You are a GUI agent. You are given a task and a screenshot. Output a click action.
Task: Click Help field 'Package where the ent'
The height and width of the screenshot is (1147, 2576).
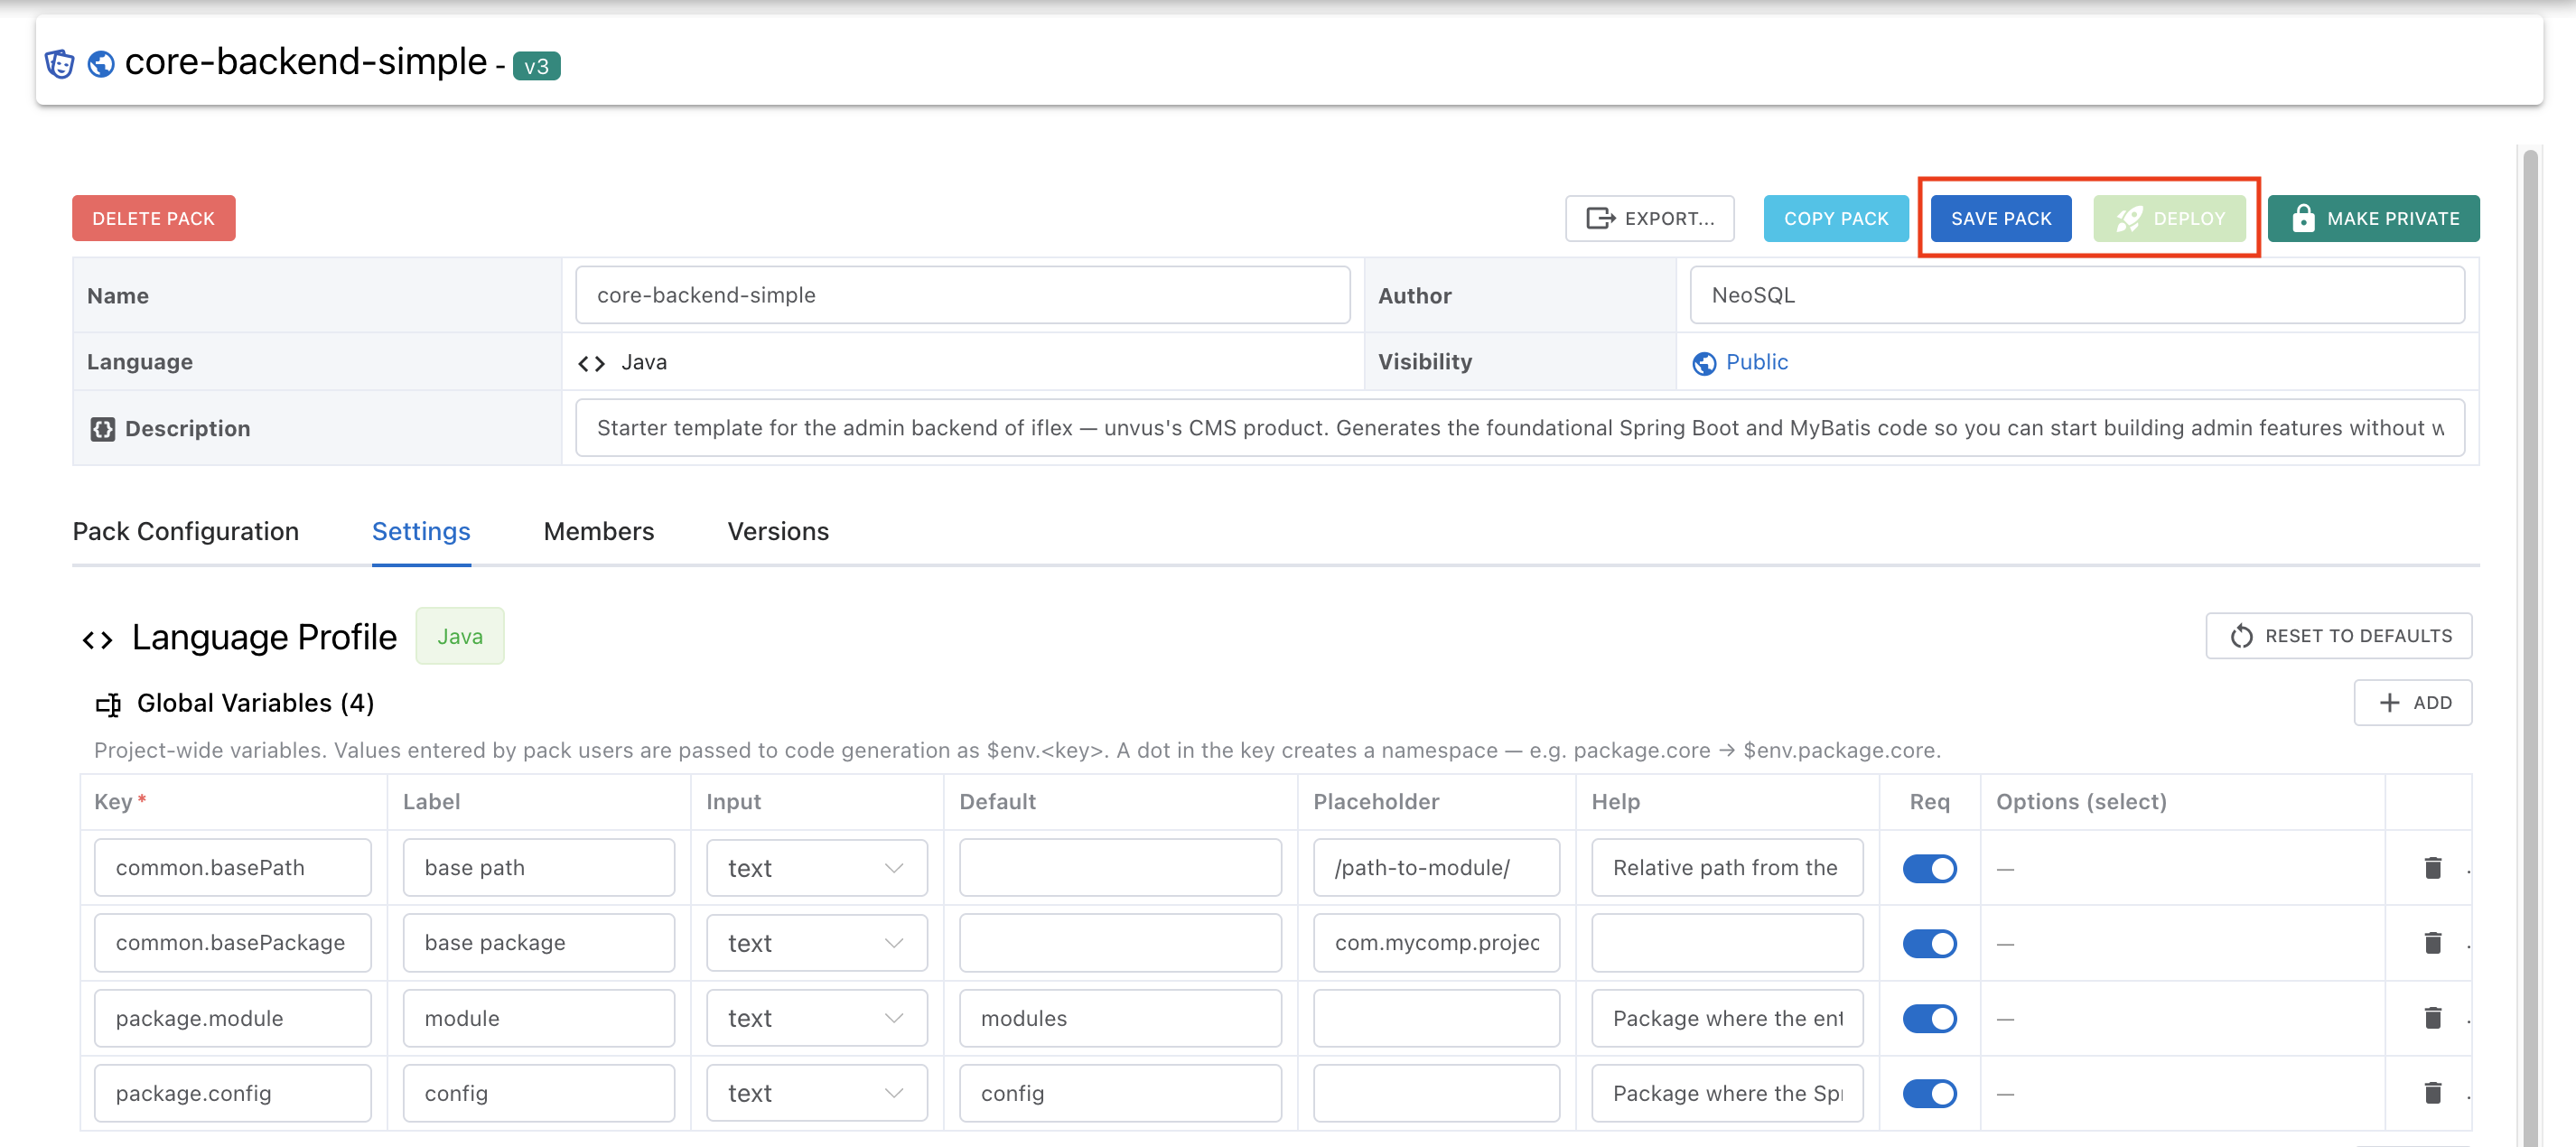click(1727, 1018)
